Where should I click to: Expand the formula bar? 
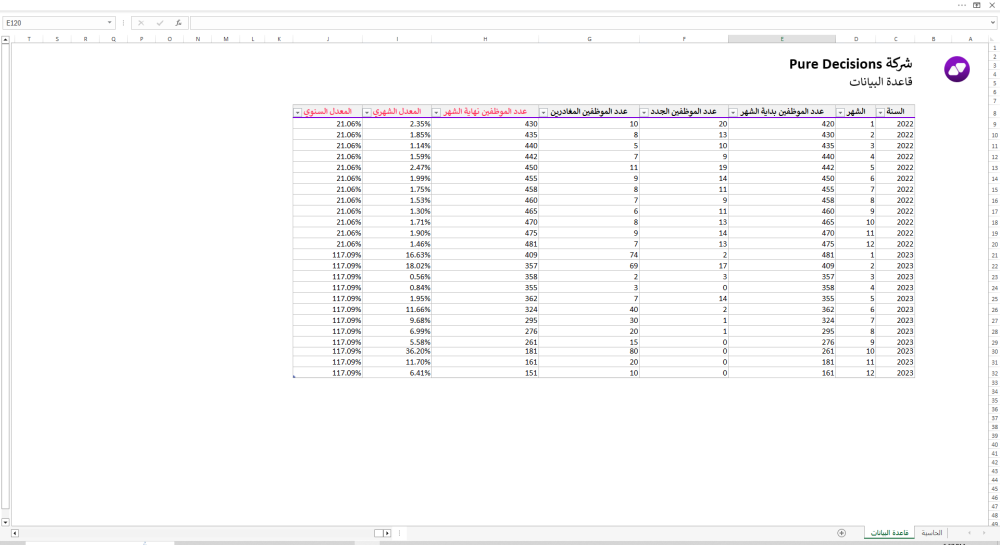click(x=992, y=22)
